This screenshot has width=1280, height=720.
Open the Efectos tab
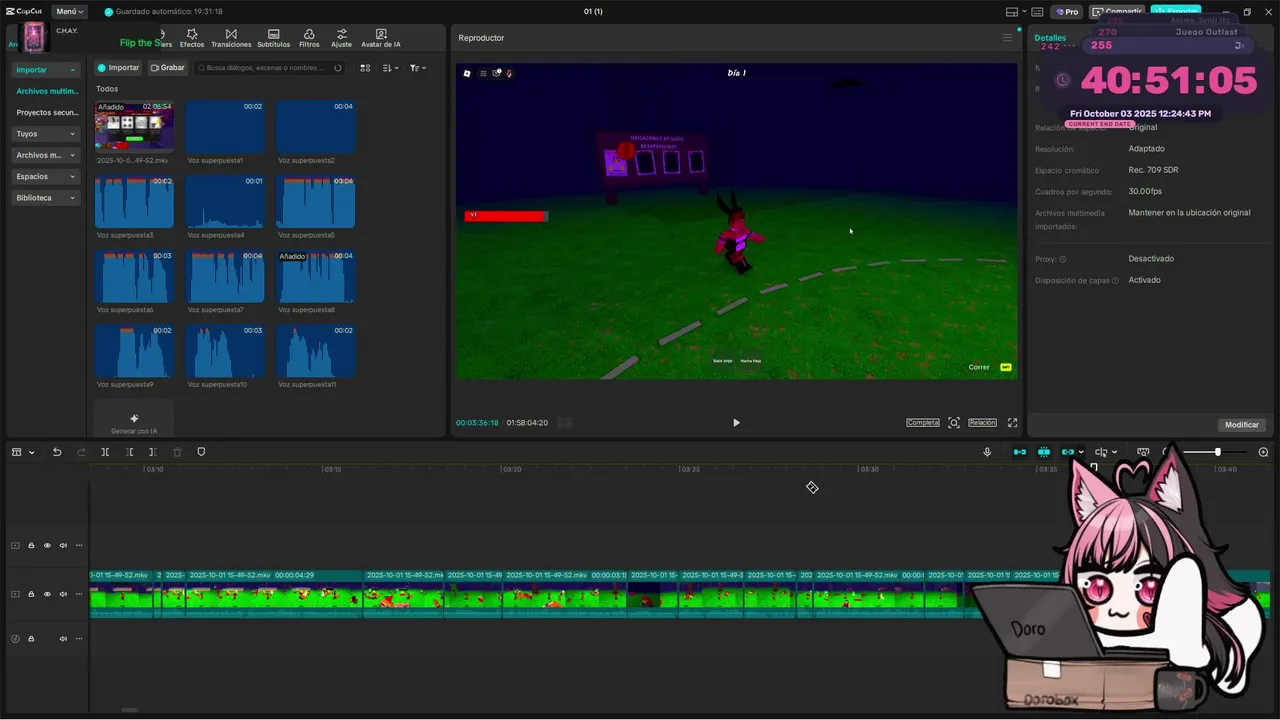click(x=191, y=38)
